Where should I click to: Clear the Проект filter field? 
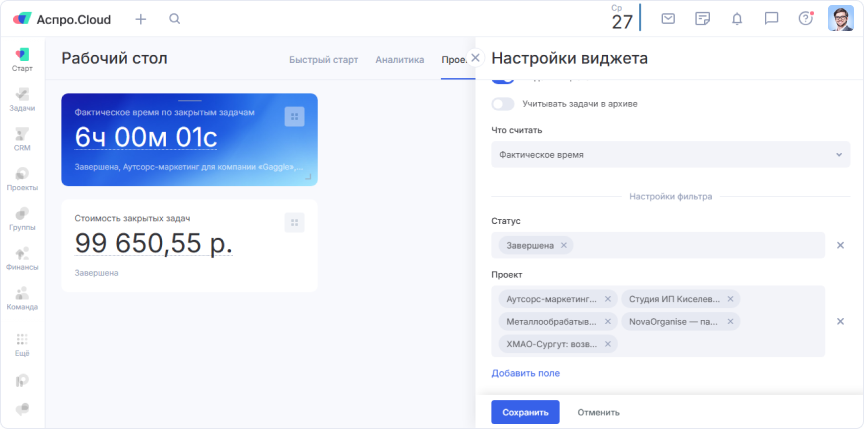pyautogui.click(x=840, y=322)
